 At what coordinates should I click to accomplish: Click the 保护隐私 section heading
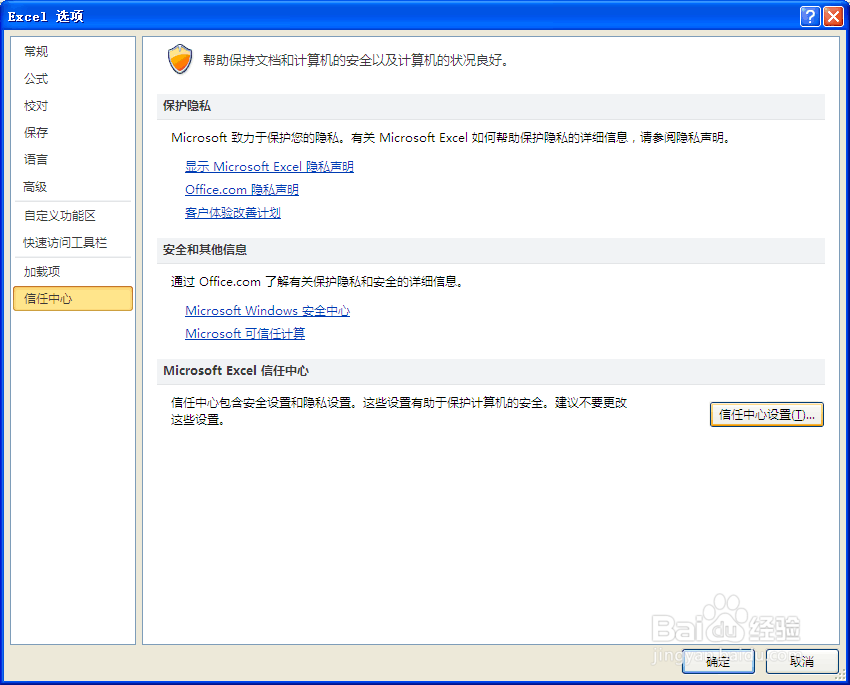point(186,106)
